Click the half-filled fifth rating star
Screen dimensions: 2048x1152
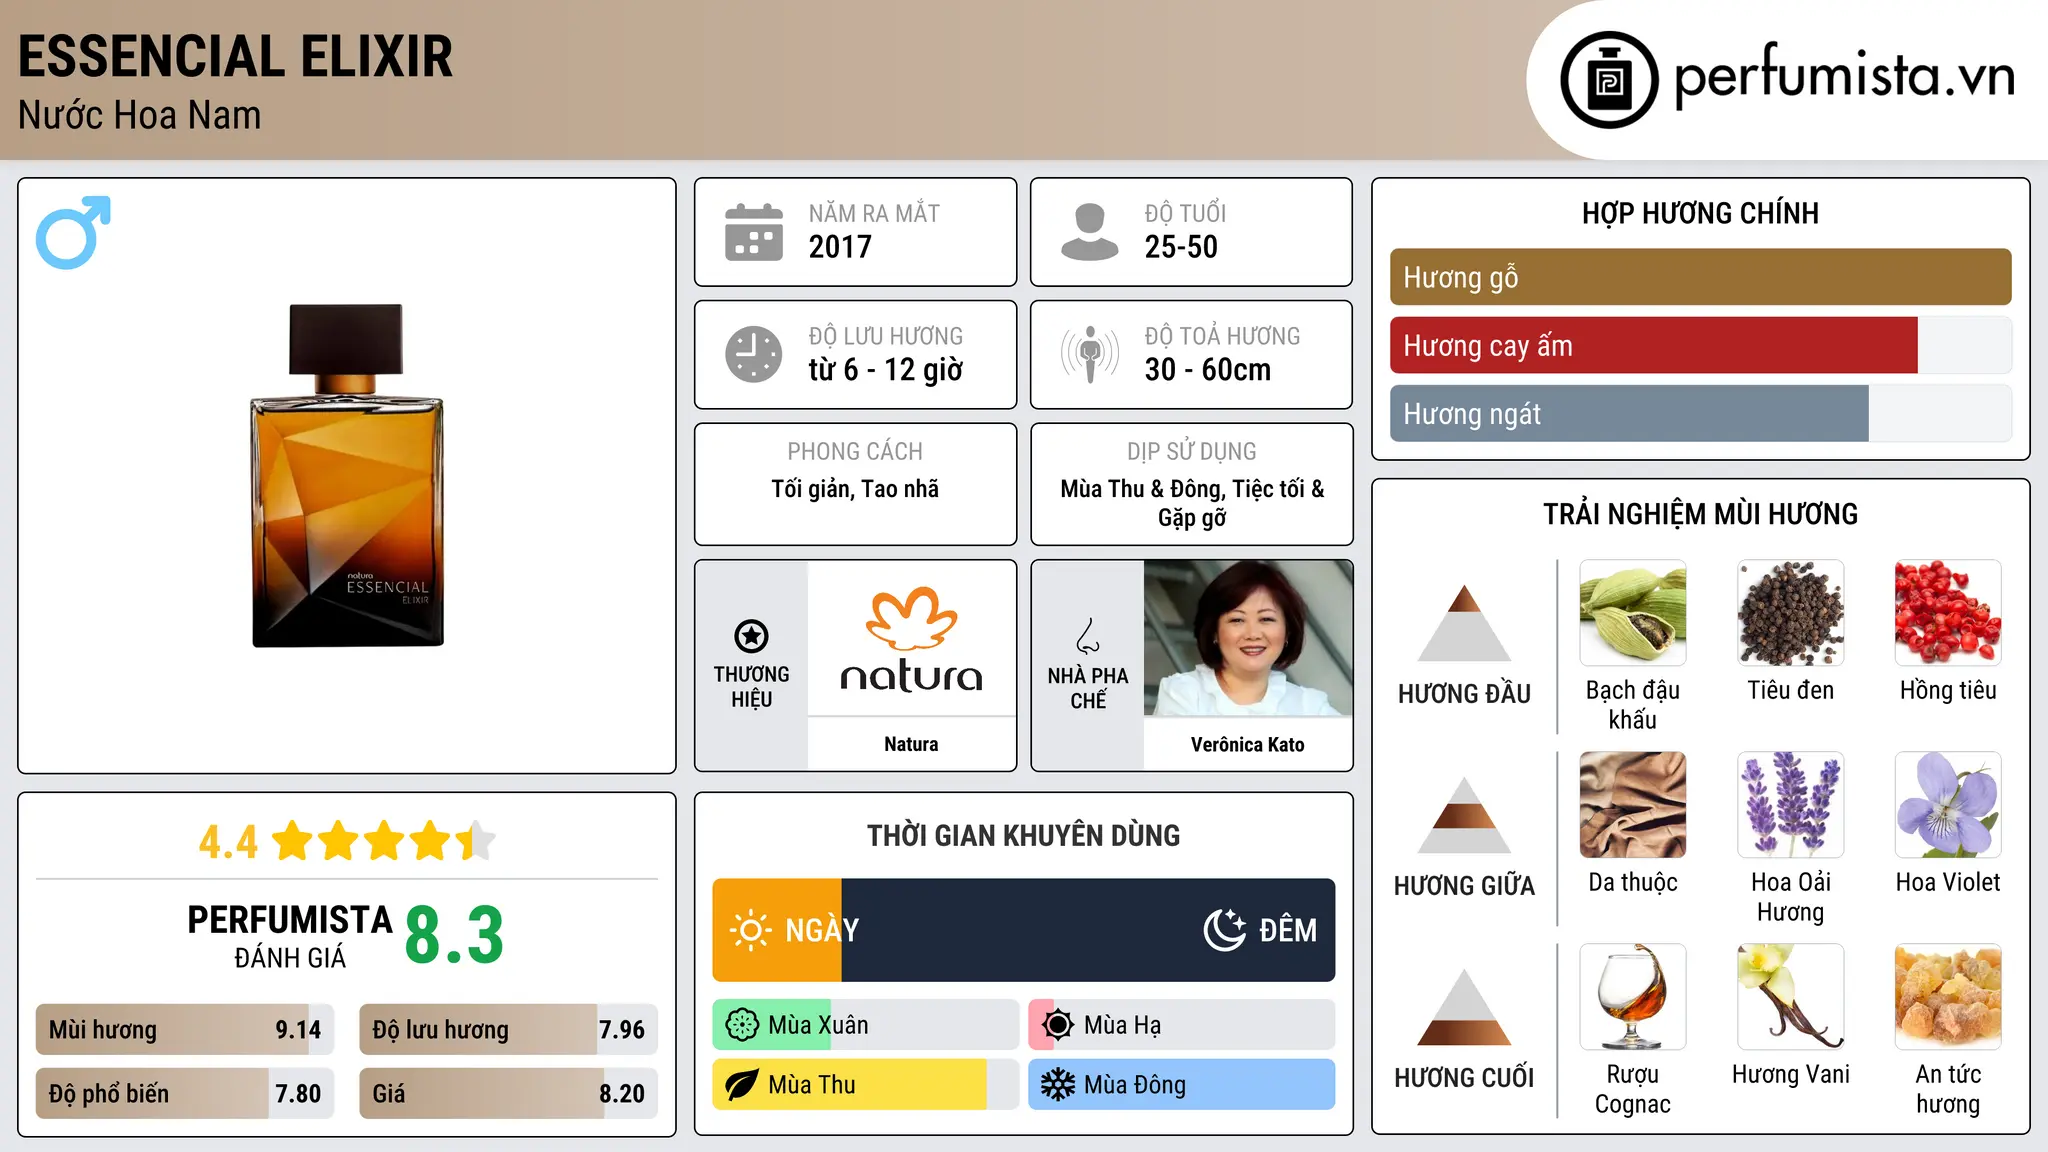[476, 840]
